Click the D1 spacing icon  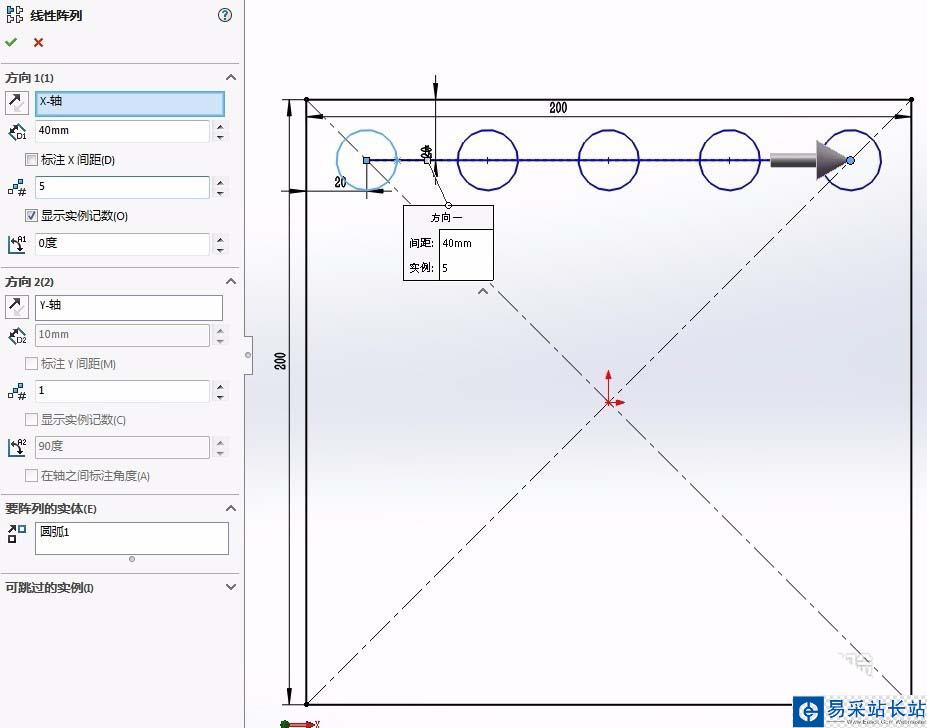coord(17,132)
